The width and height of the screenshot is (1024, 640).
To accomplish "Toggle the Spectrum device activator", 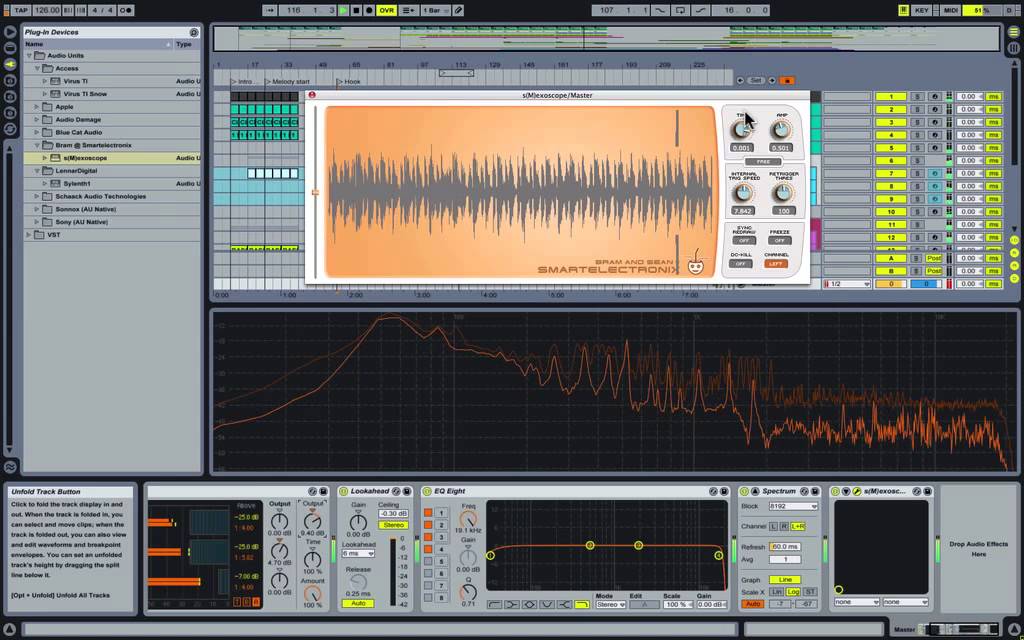I will (x=744, y=491).
